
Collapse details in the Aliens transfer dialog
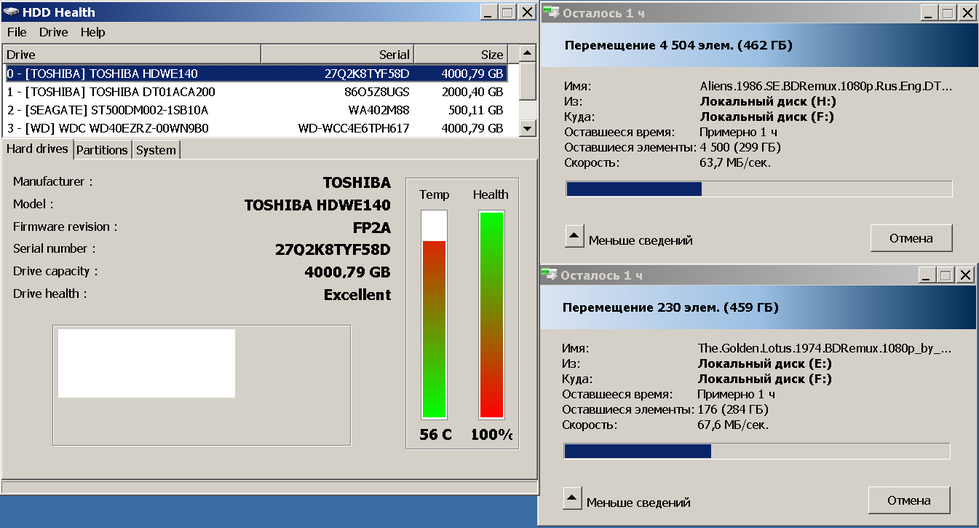tap(574, 238)
